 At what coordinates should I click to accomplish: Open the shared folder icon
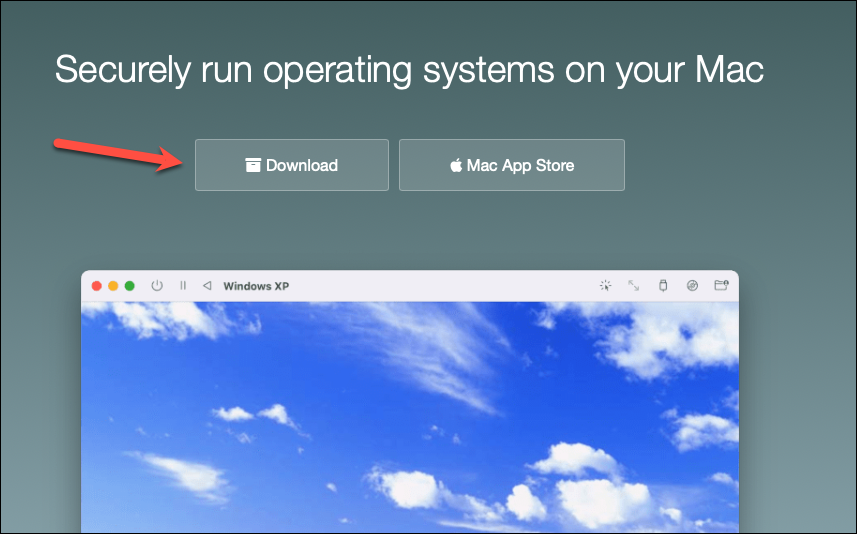click(721, 285)
